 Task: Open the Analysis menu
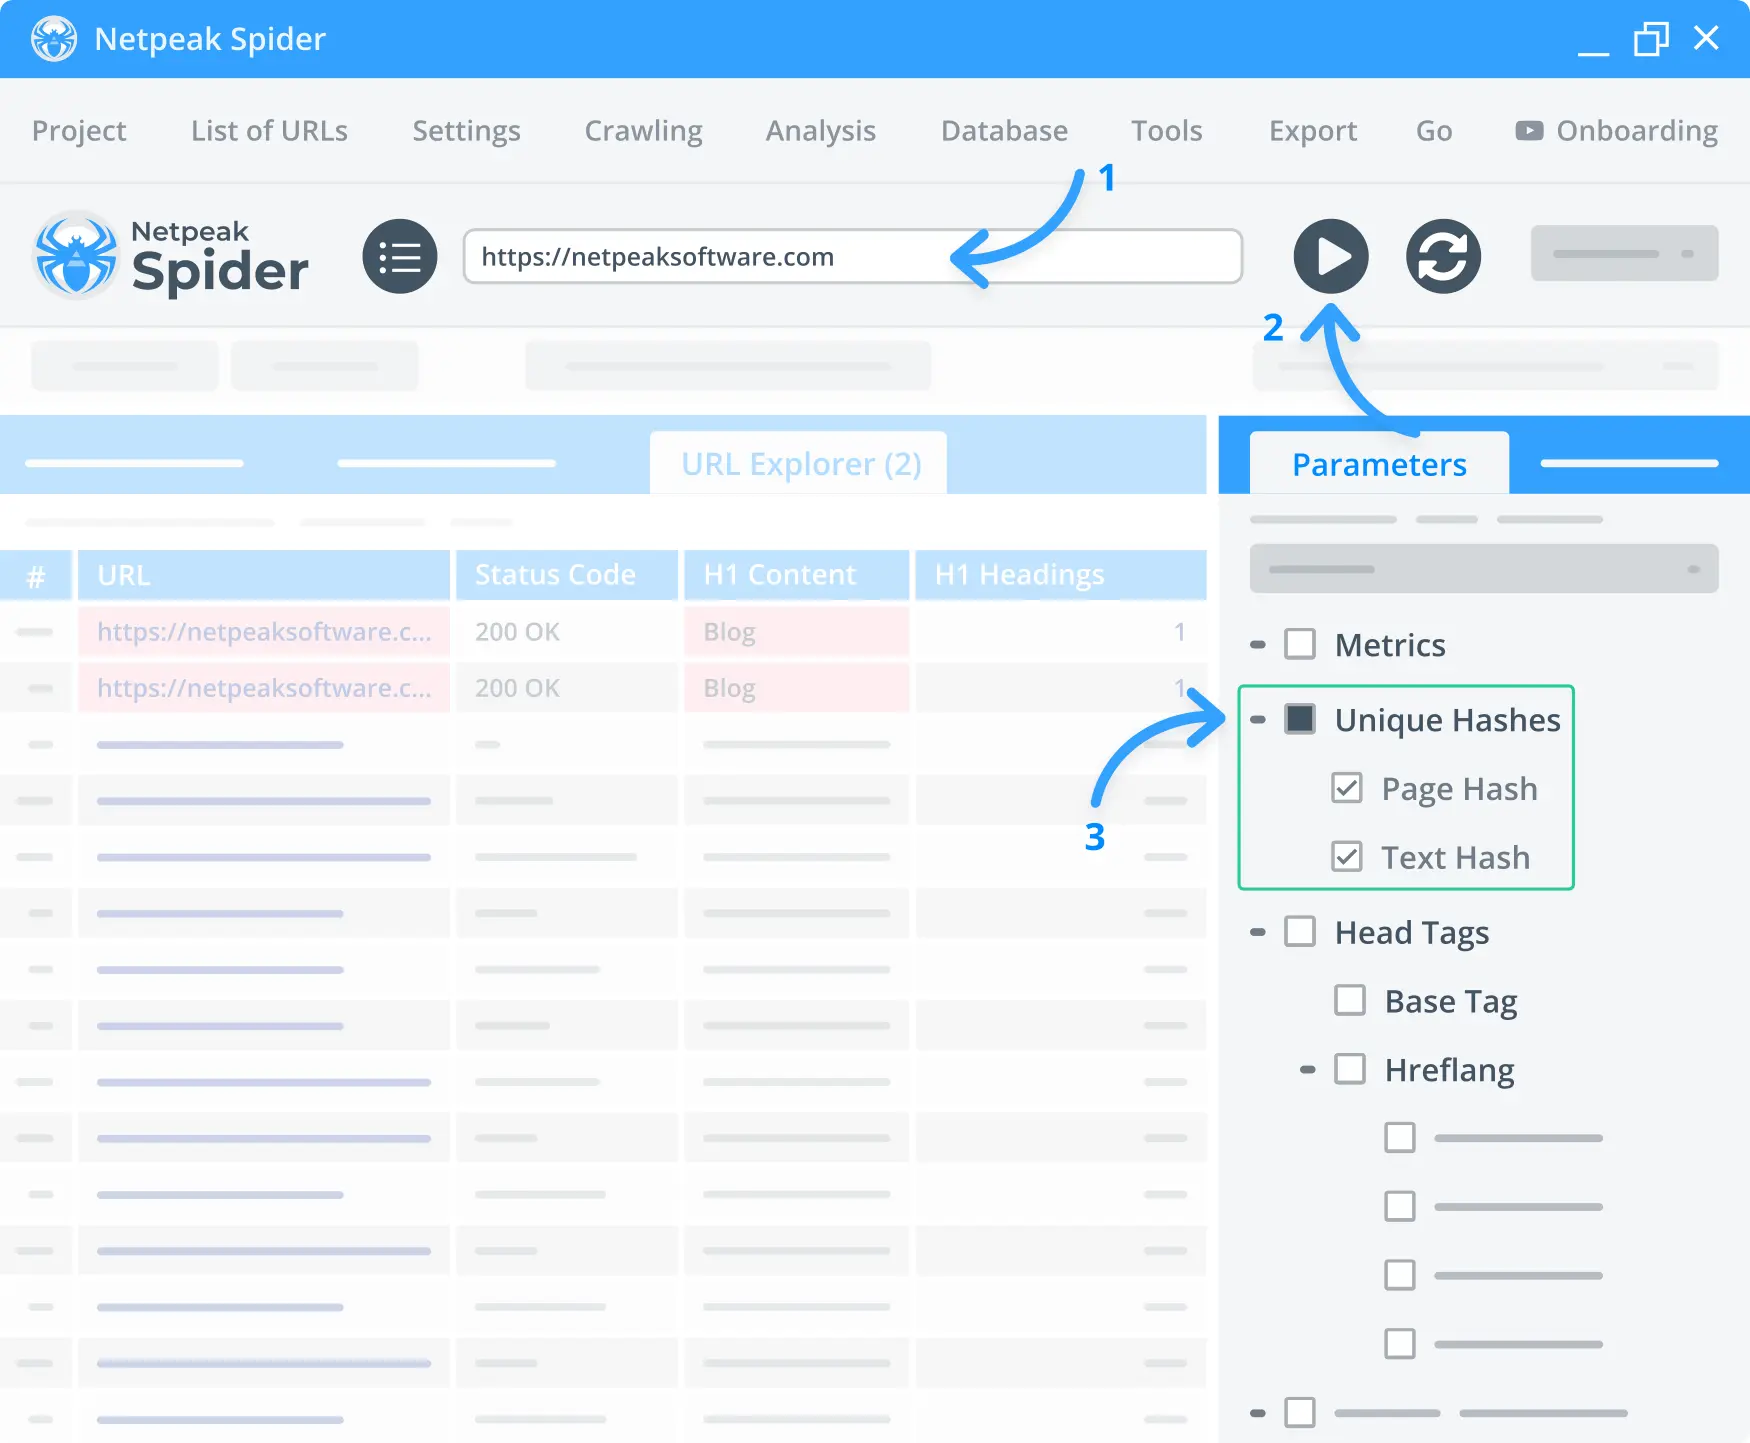820,131
